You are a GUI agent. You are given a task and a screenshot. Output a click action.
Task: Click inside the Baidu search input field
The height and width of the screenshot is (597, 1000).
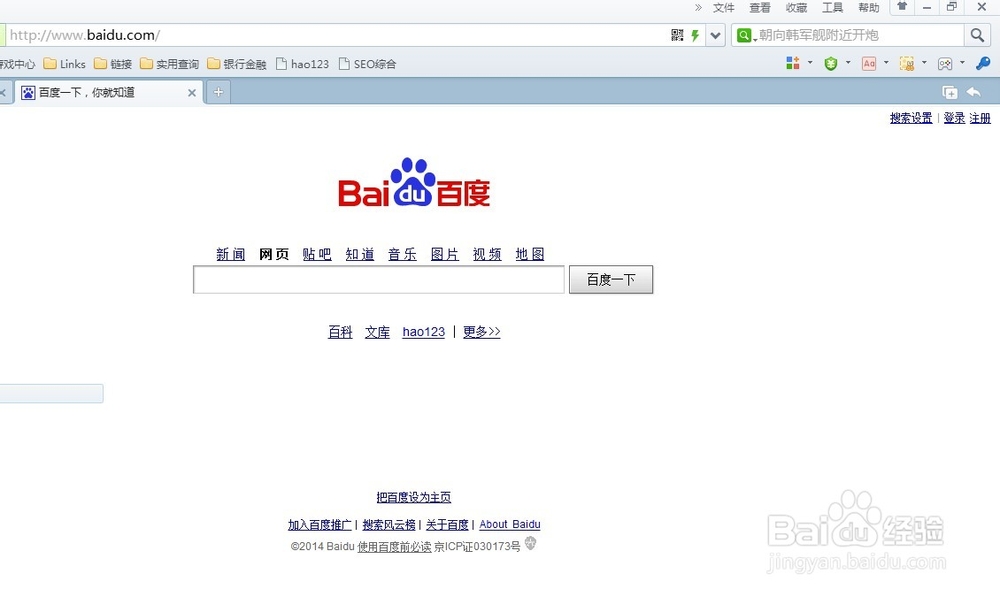tap(378, 279)
